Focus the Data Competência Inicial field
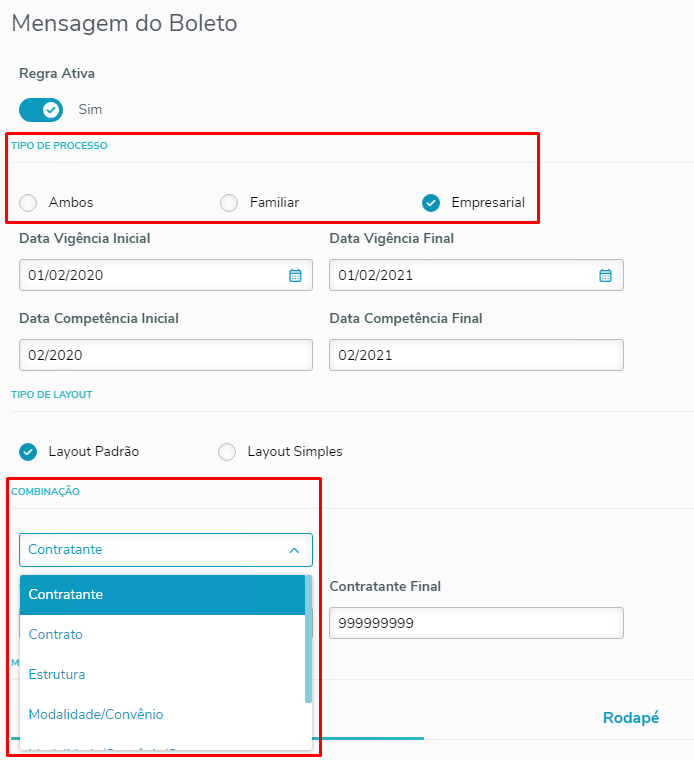The height and width of the screenshot is (760, 694). [165, 355]
